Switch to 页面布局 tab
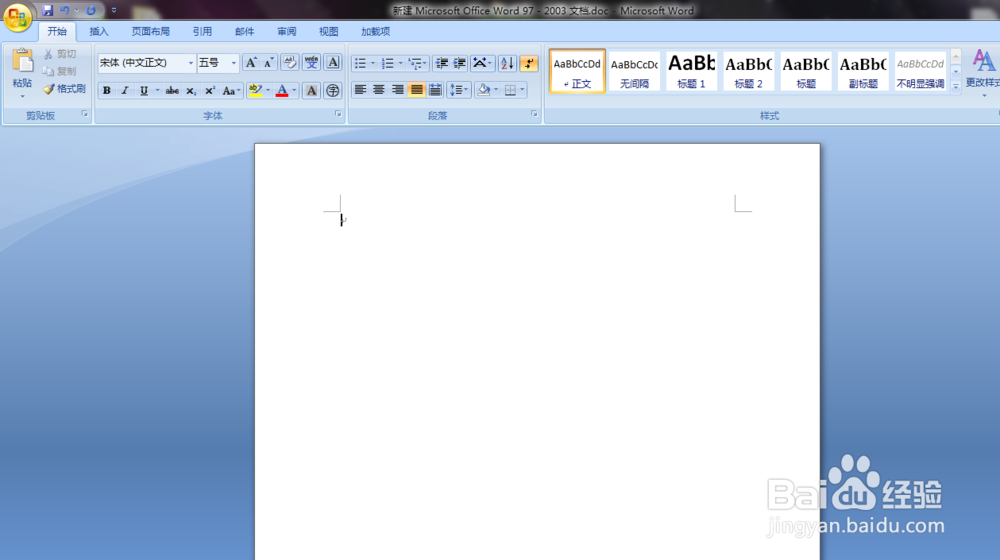The width and height of the screenshot is (1000, 560). click(151, 31)
